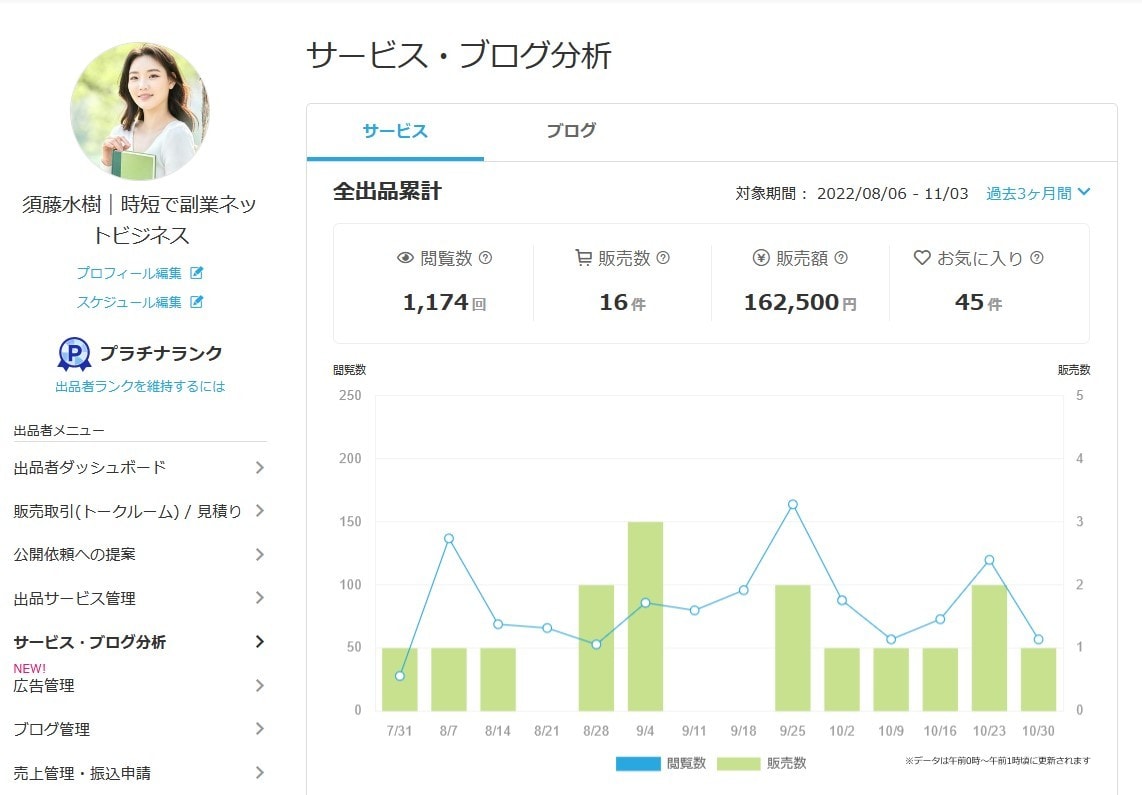Open 販売取引(トークルーム) / 見積り menu item
This screenshot has width=1142, height=795.
140,511
